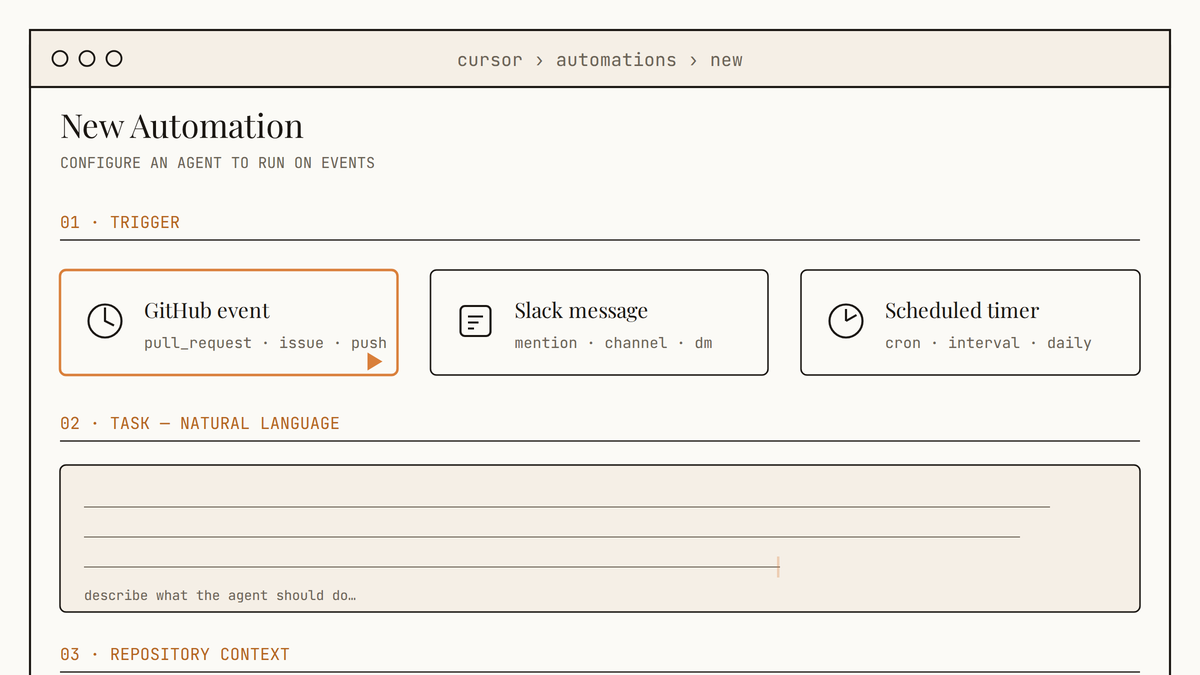Click the message icon in Slack card
Image resolution: width=1200 pixels, height=675 pixels.
coord(475,321)
